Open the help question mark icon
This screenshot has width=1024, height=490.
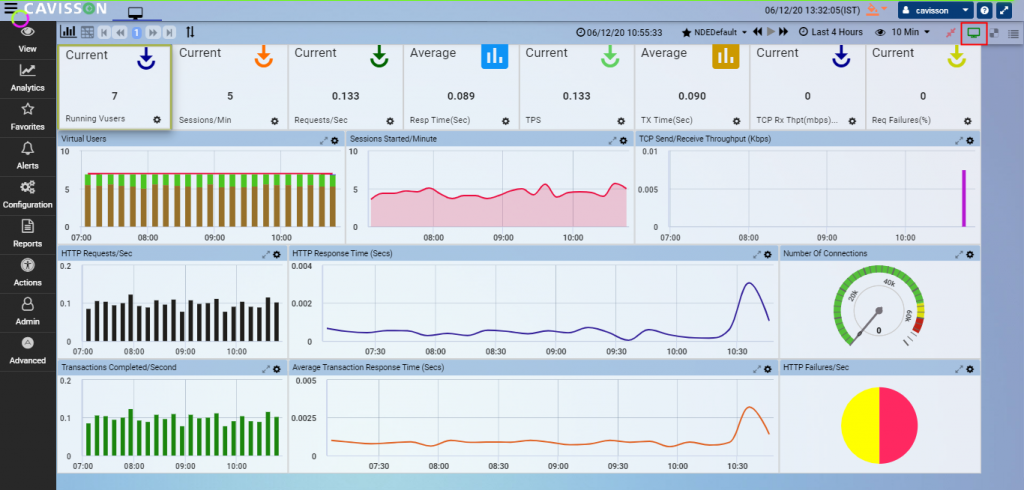click(x=984, y=10)
